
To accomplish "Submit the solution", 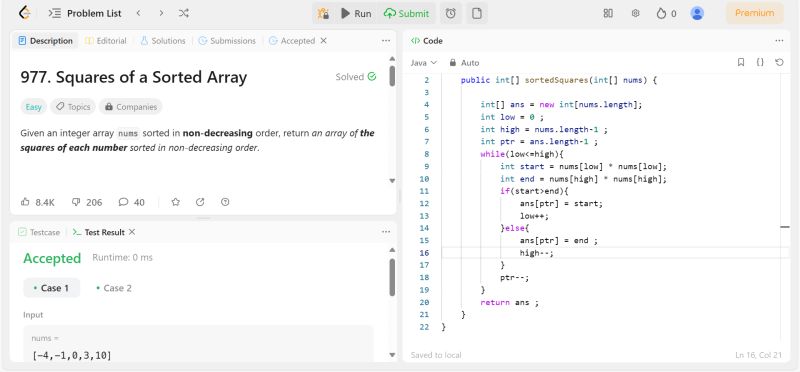I will click(407, 13).
